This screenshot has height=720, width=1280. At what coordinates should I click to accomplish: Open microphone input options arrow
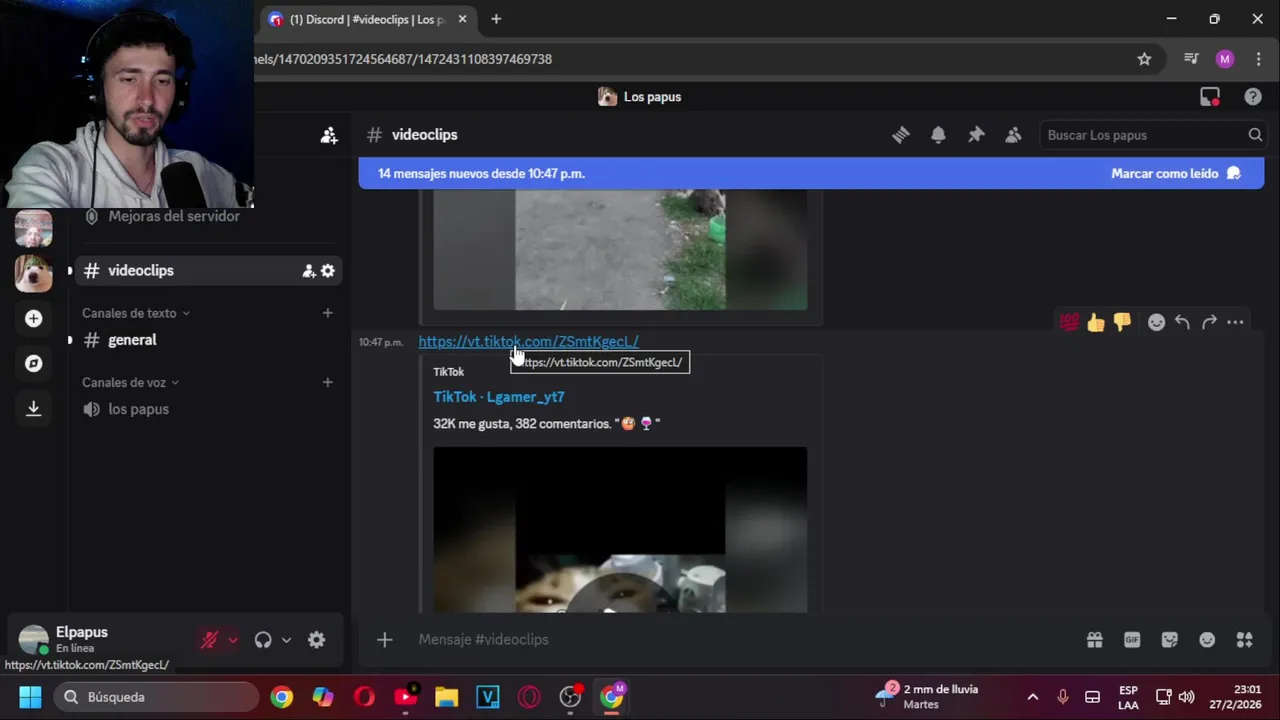point(233,640)
